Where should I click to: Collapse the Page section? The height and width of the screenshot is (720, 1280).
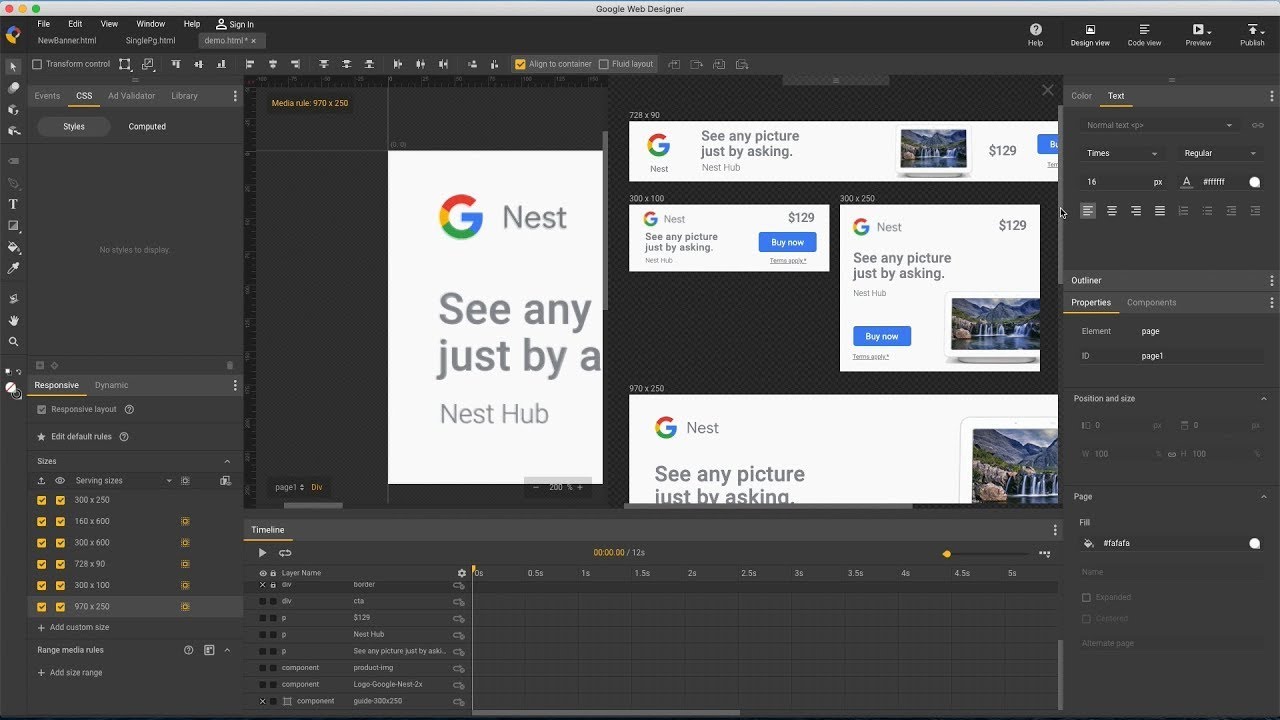[1263, 496]
